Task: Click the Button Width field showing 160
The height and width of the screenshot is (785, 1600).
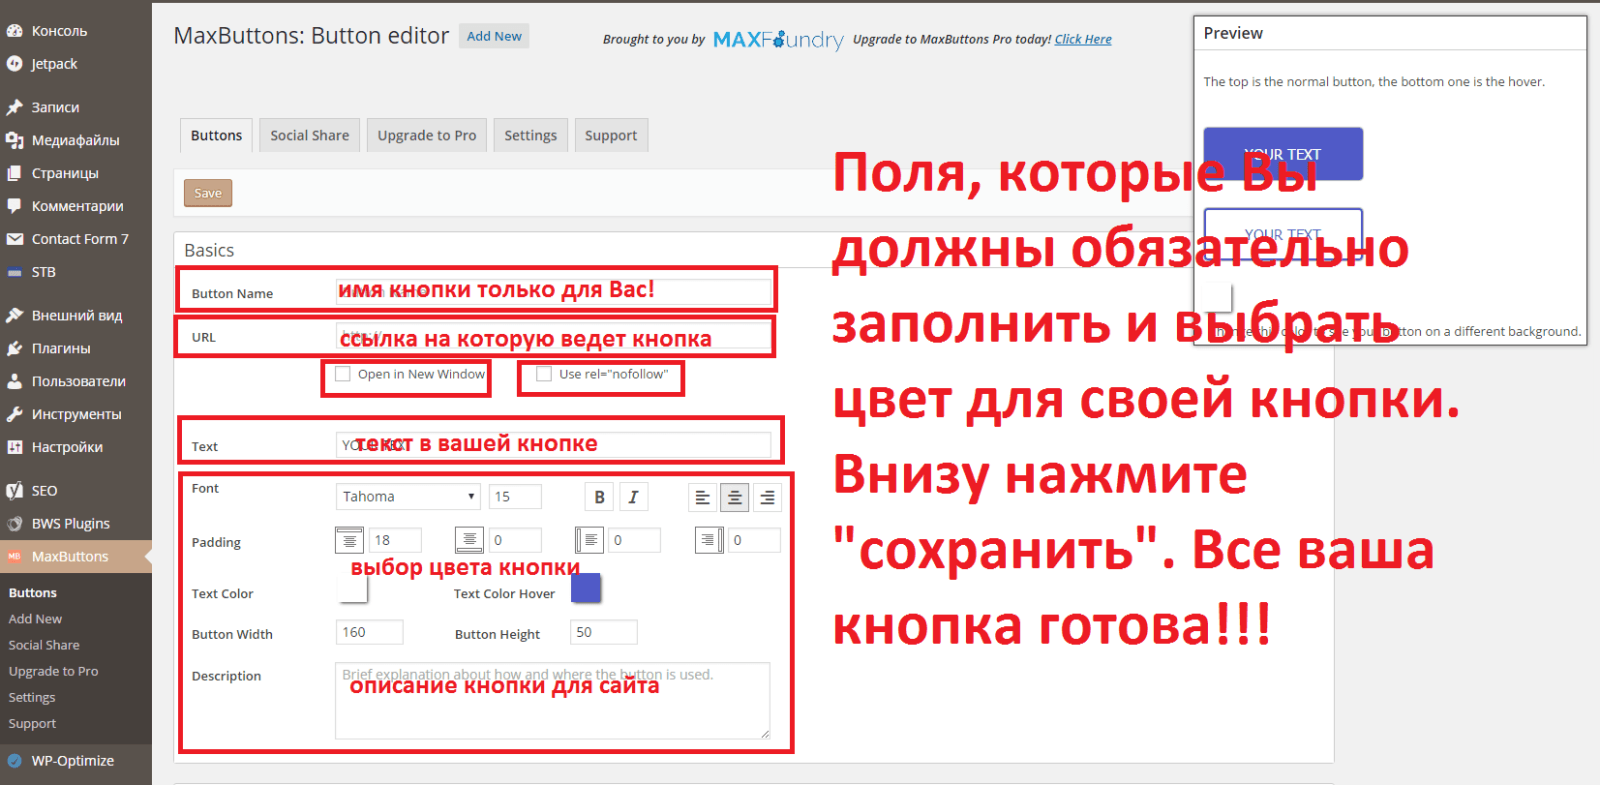Action: [x=369, y=632]
